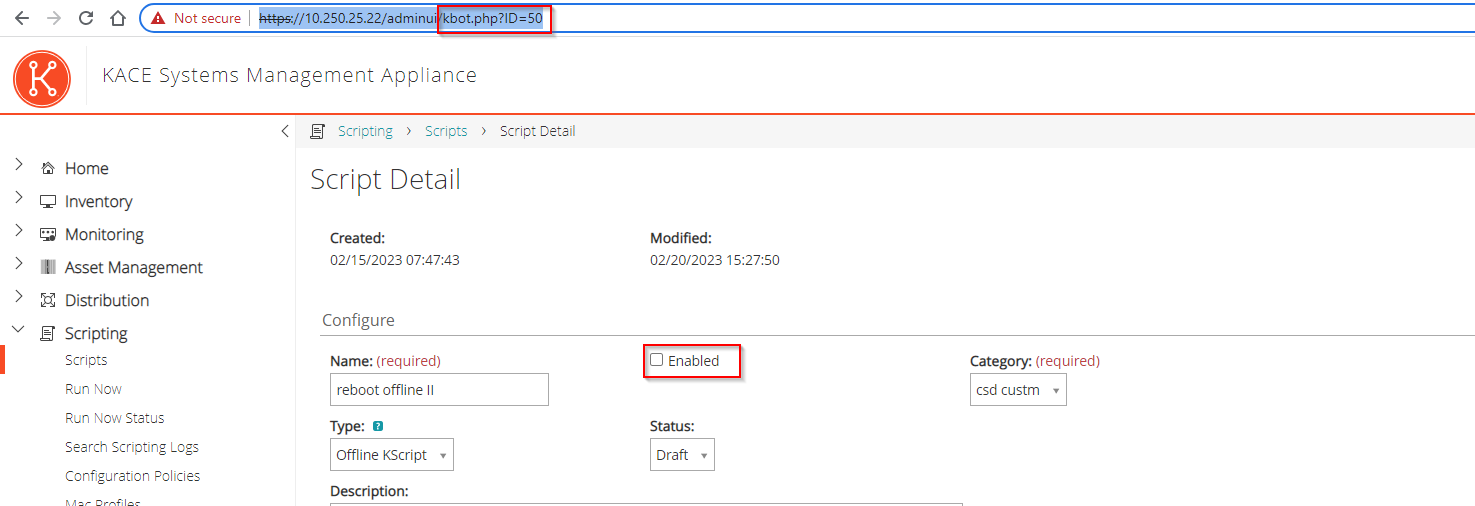Click the browser address bar URL
Viewport: 1475px width, 506px height.
(x=401, y=18)
